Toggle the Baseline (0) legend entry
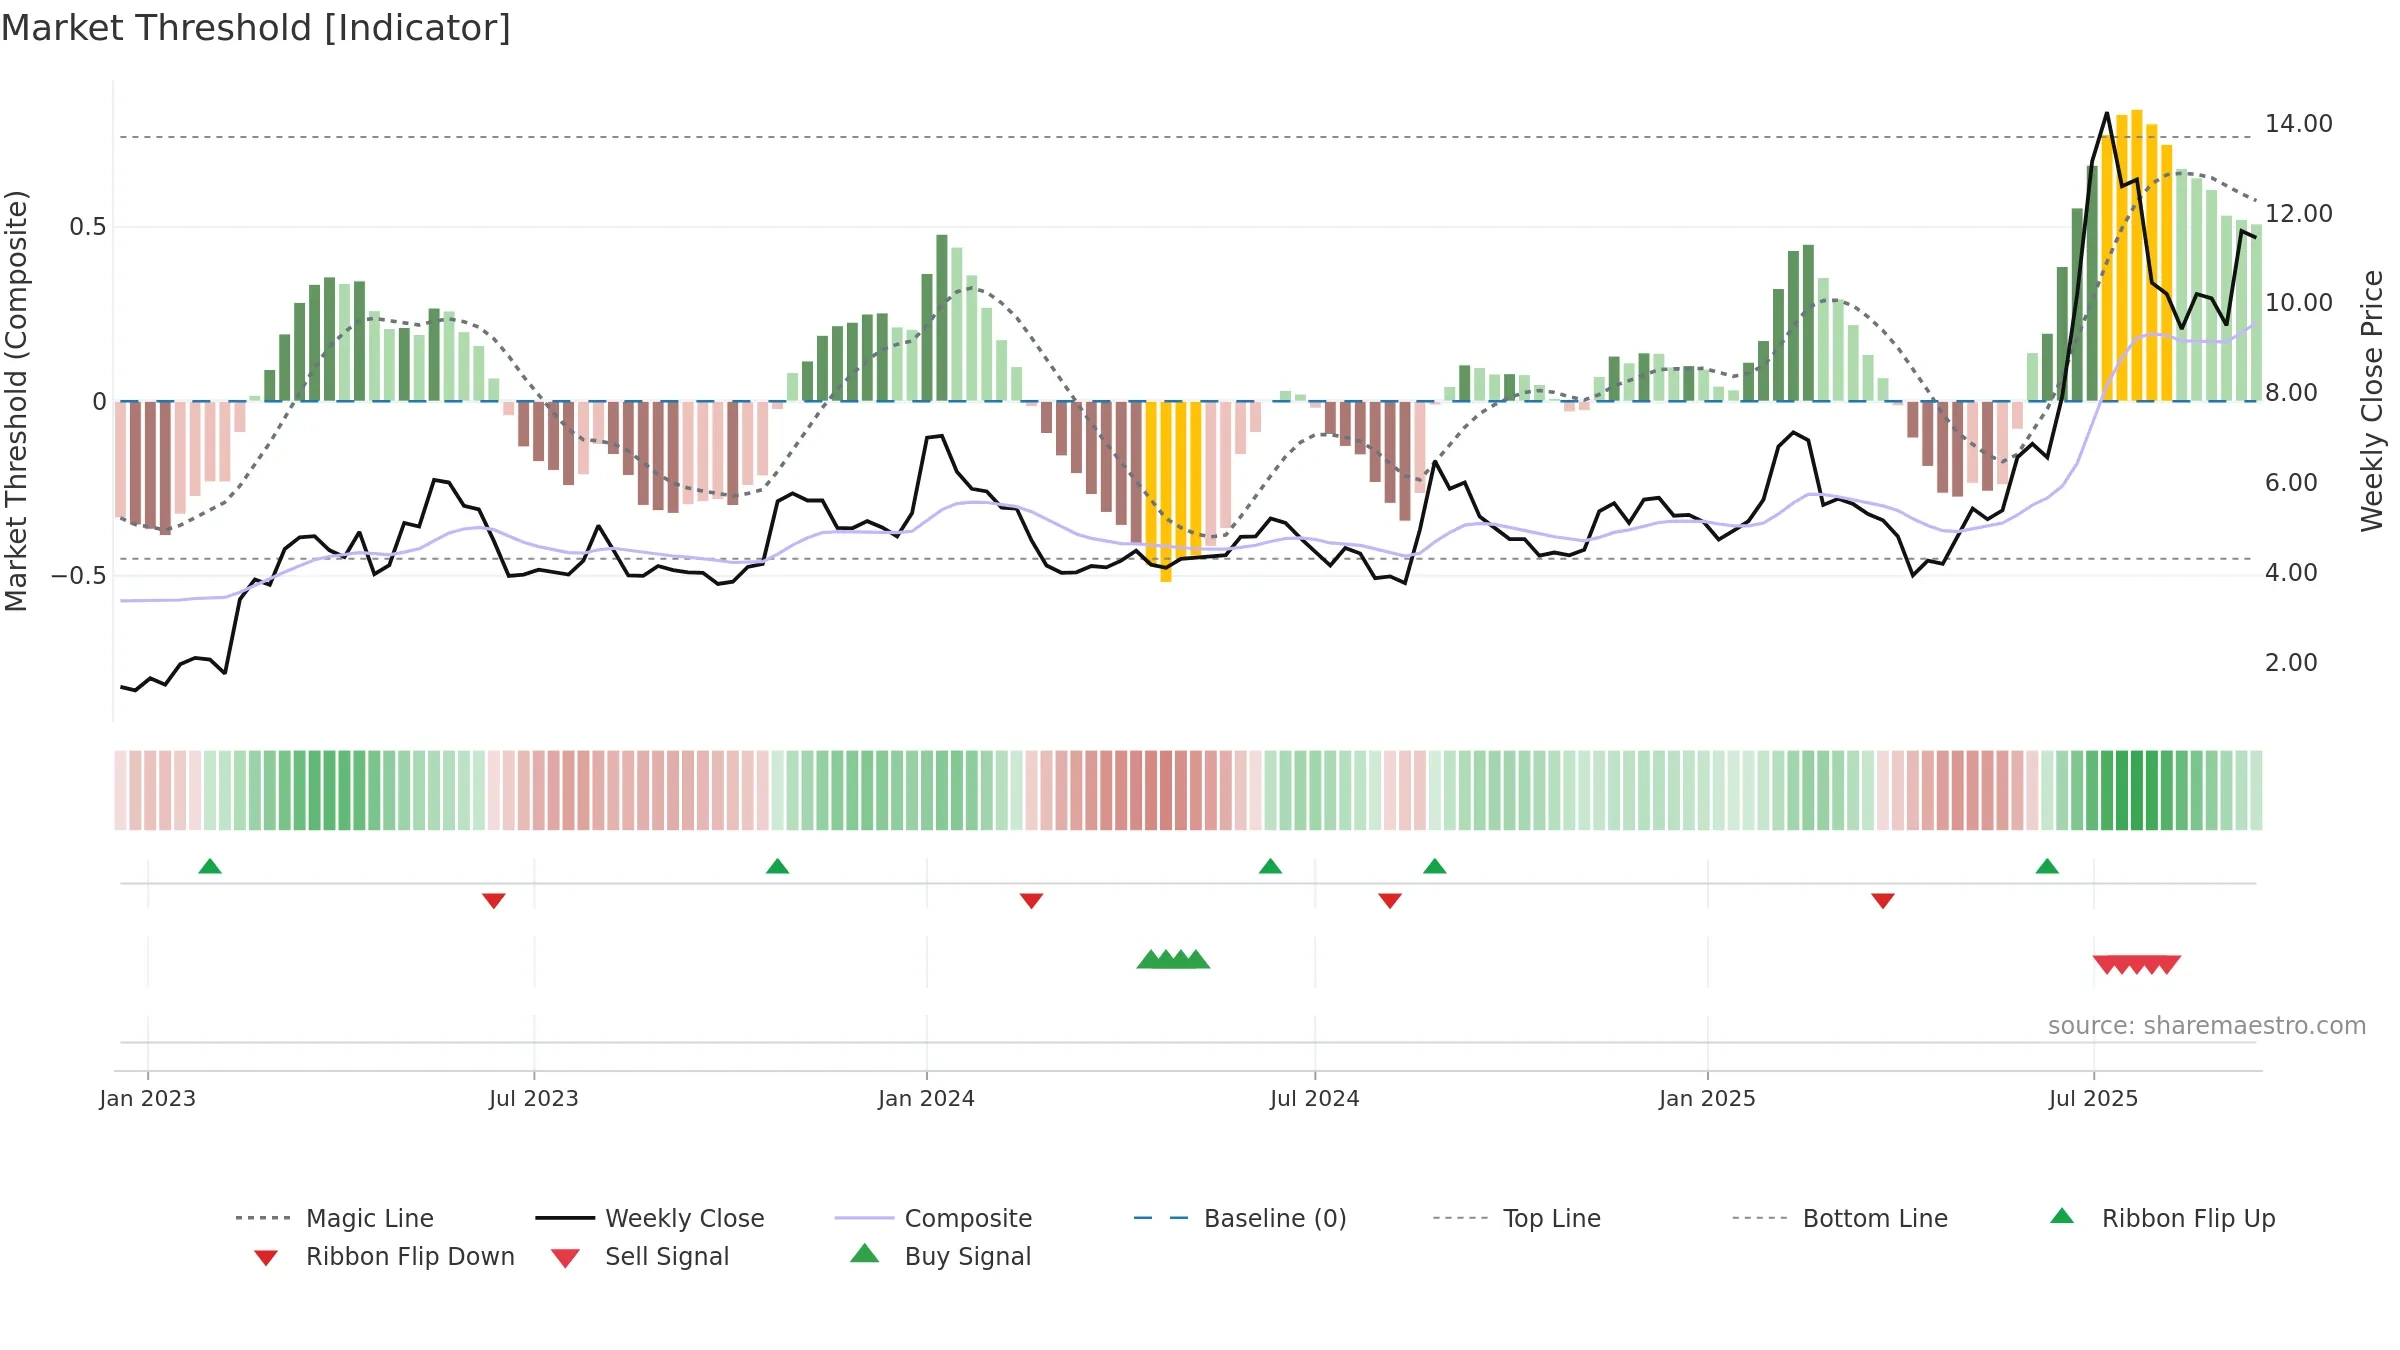 1240,1218
